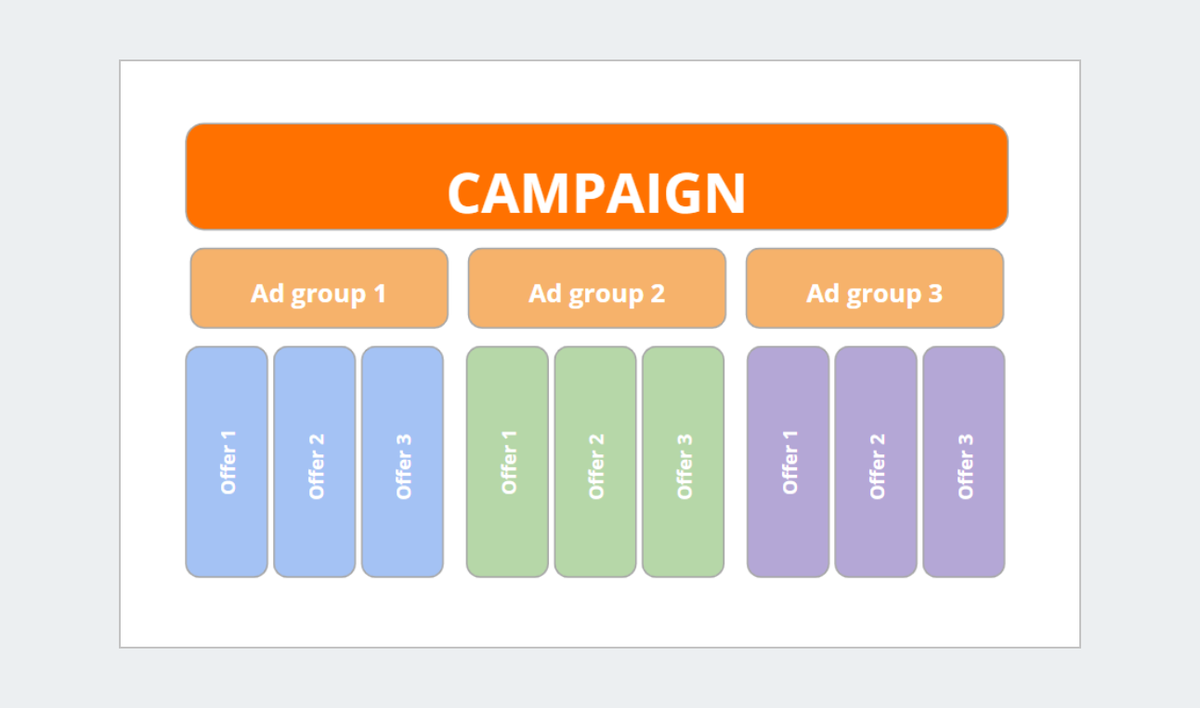Click green Offer 1 block
Image resolution: width=1200 pixels, height=708 pixels.
[508, 462]
